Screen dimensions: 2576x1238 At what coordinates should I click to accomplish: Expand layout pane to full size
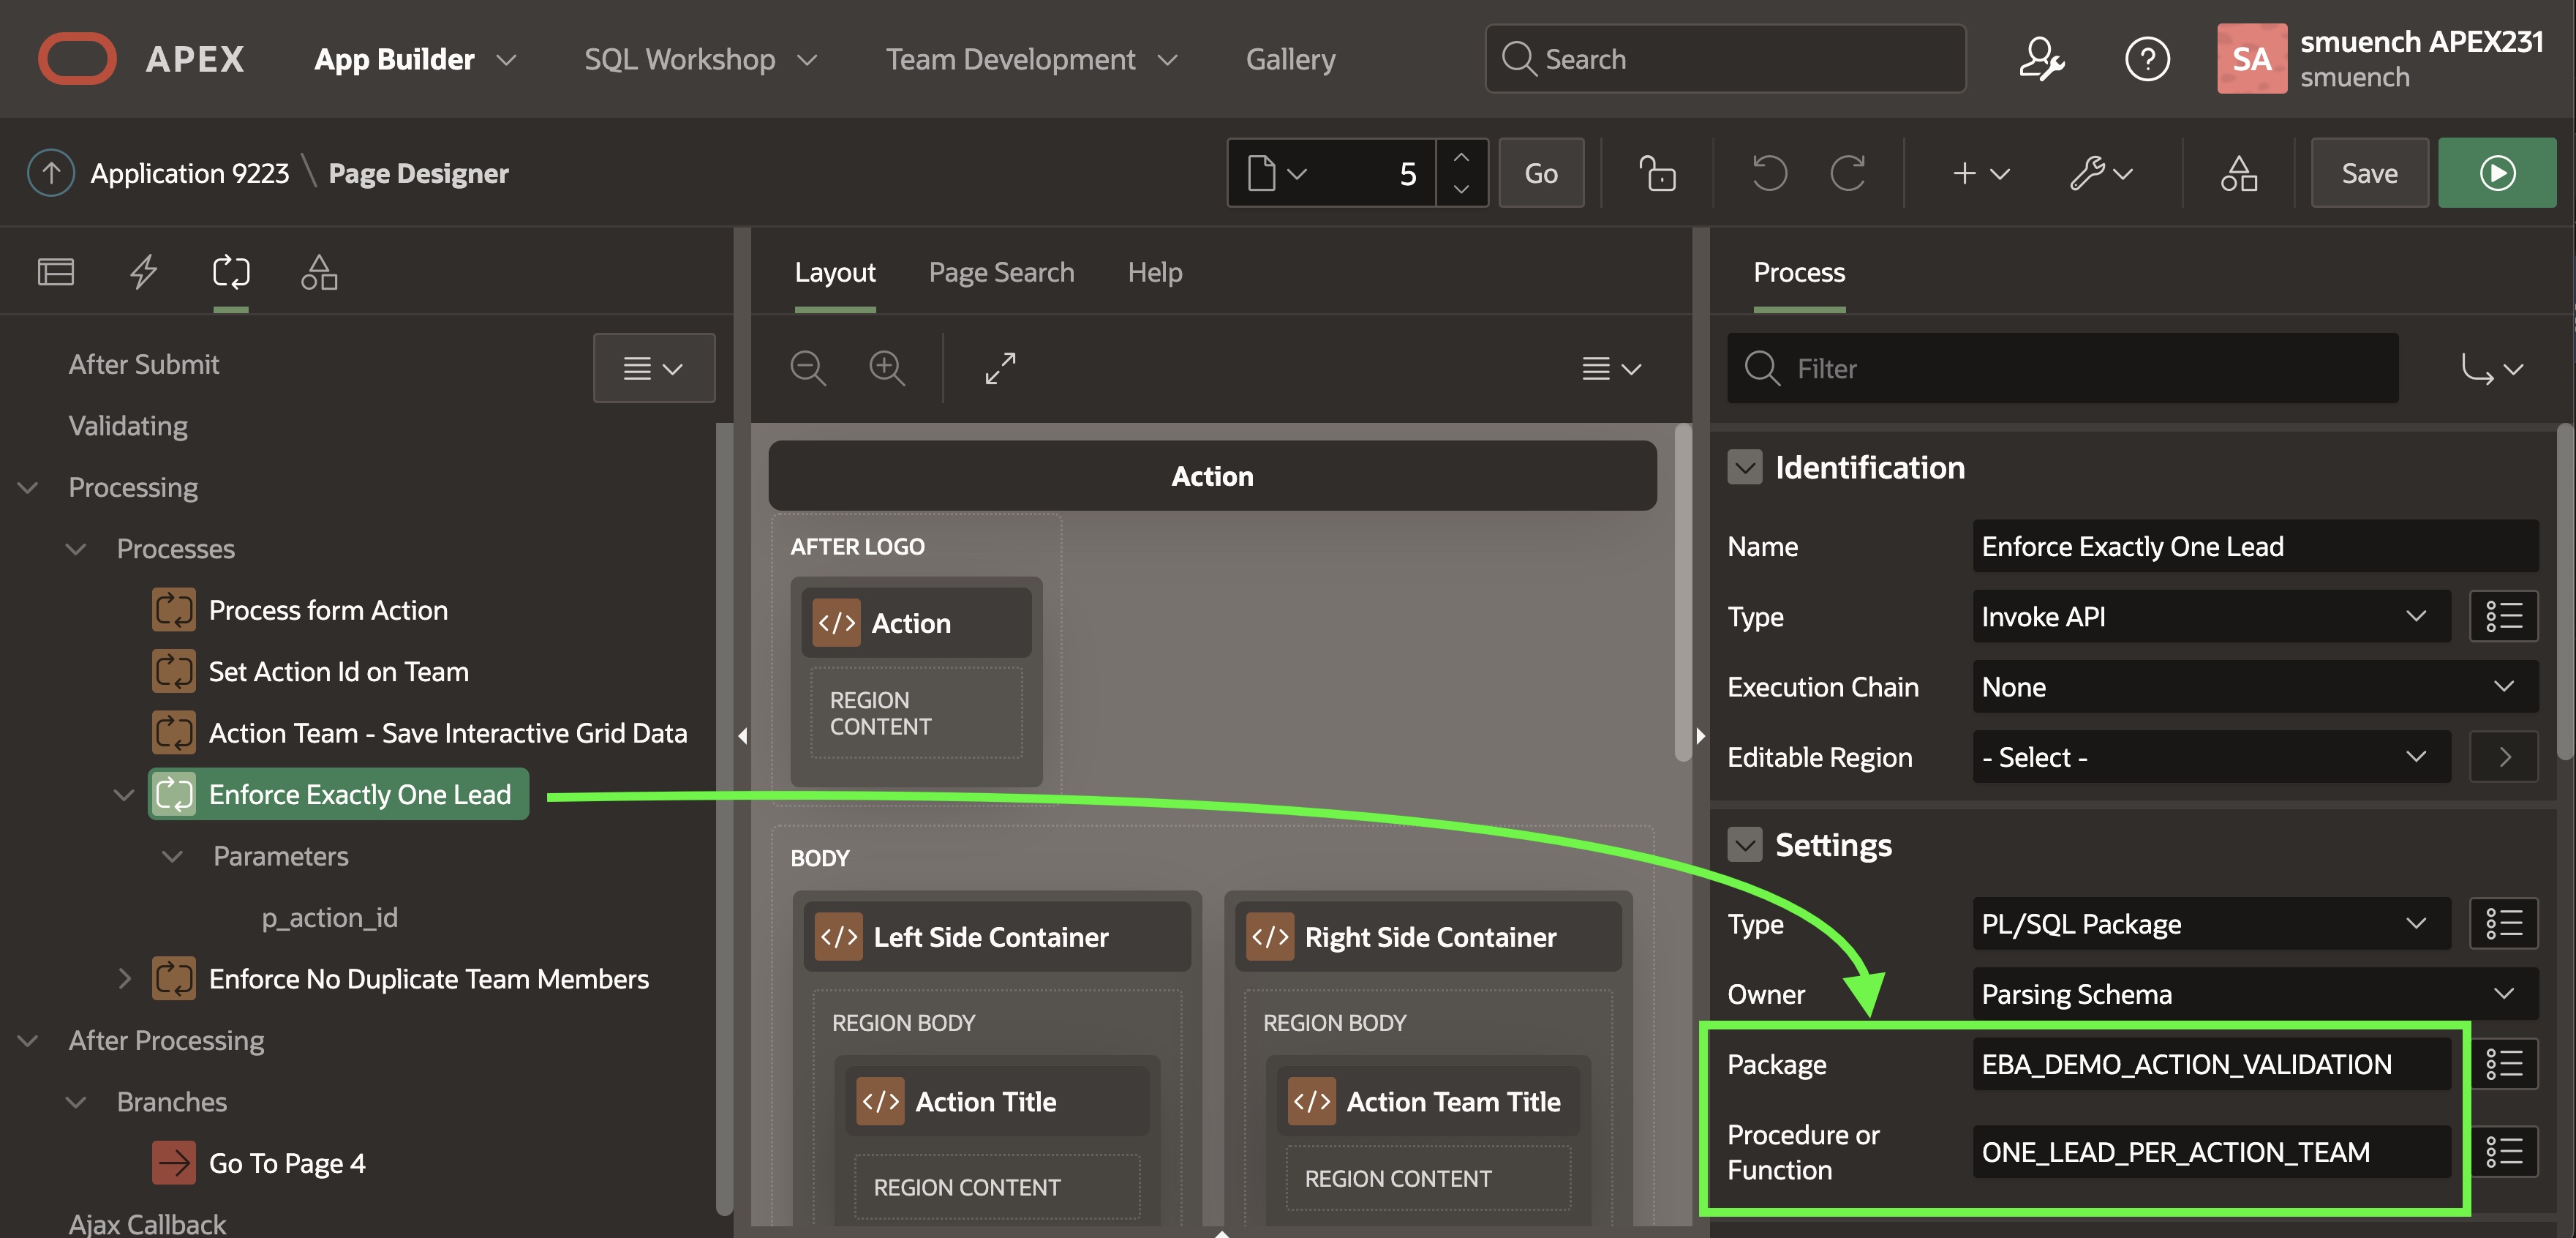[x=1000, y=368]
